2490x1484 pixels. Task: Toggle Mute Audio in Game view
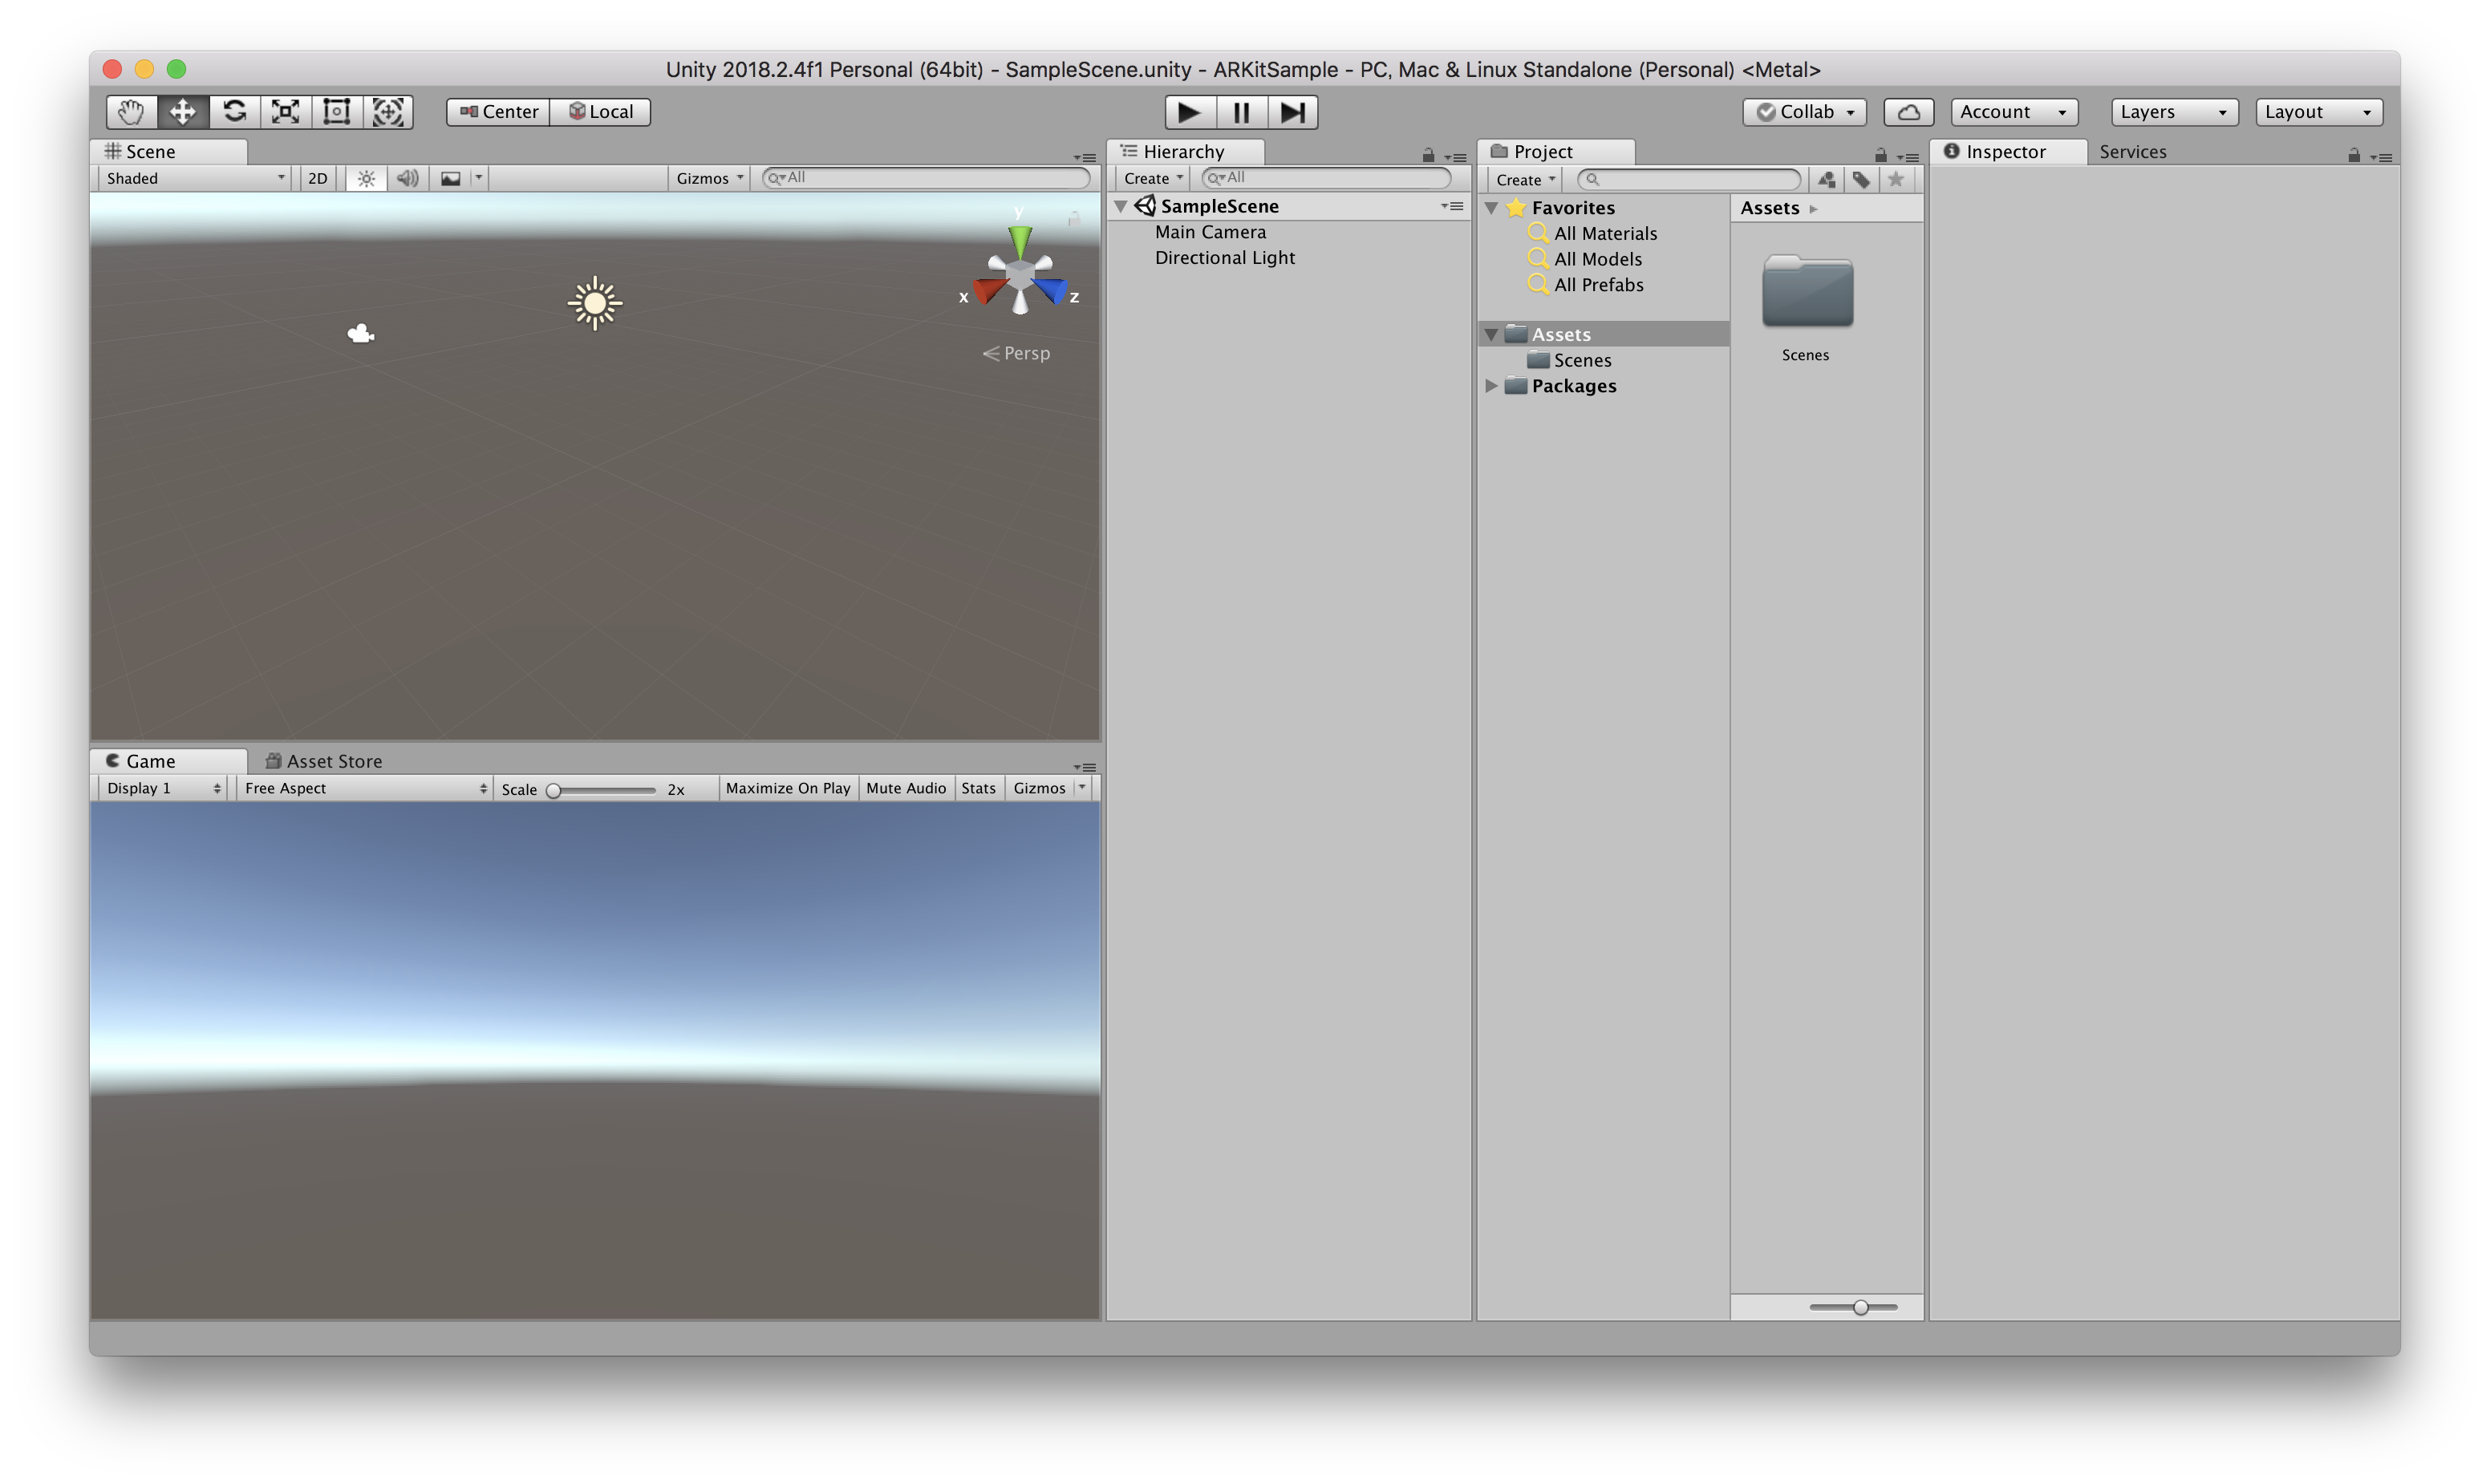[904, 788]
